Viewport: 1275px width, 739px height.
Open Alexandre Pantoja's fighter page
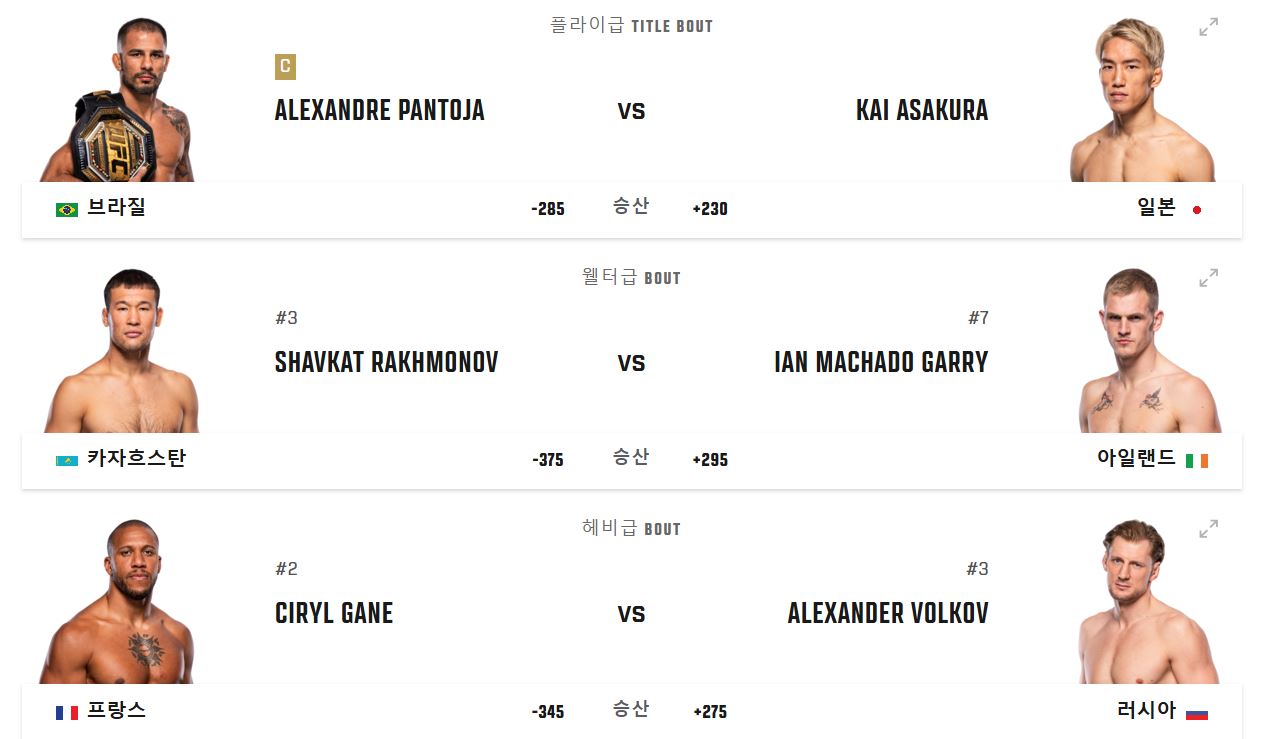point(380,111)
